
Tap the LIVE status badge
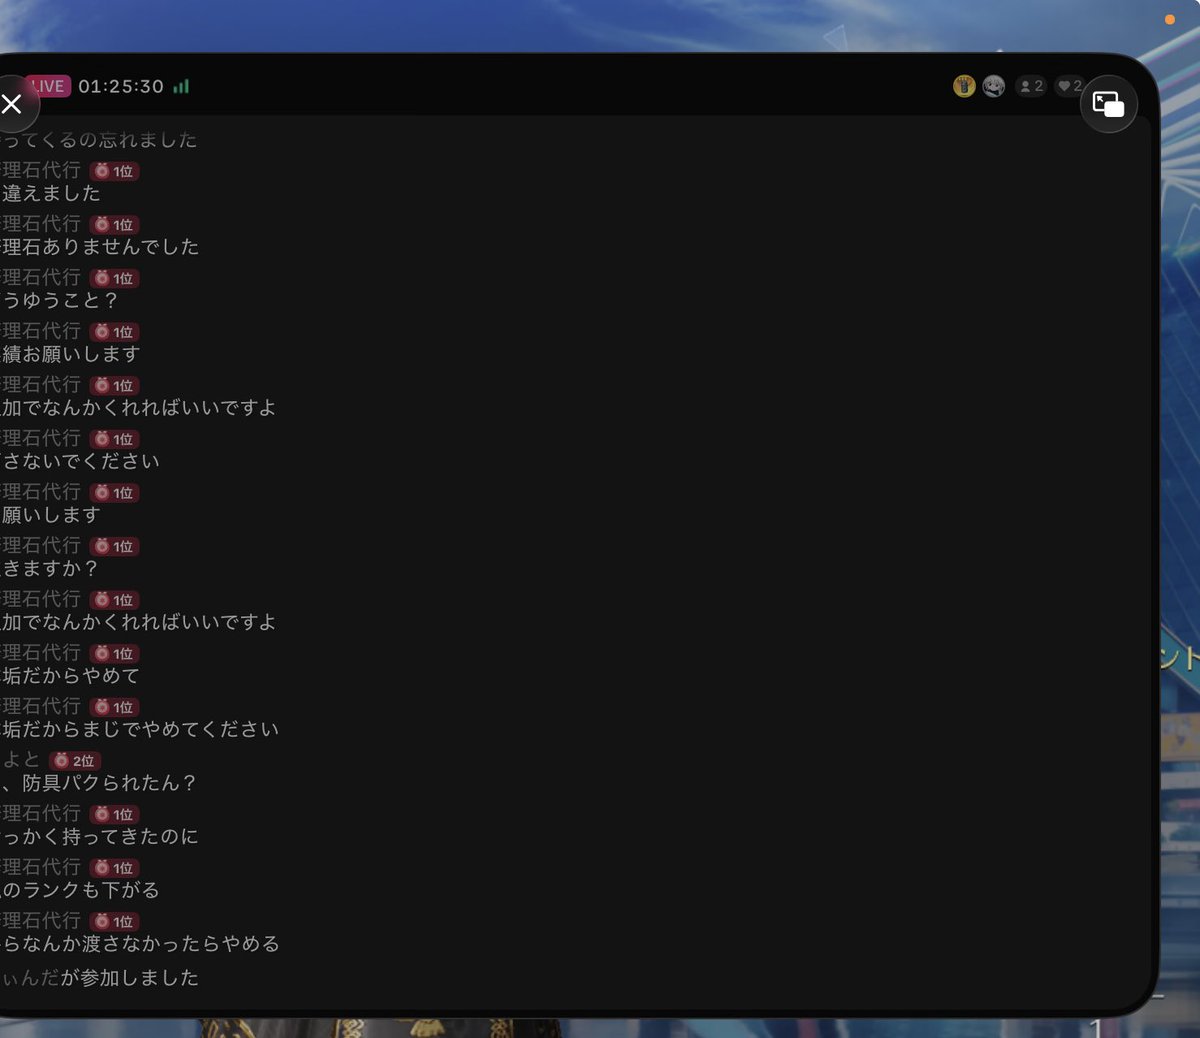click(47, 86)
